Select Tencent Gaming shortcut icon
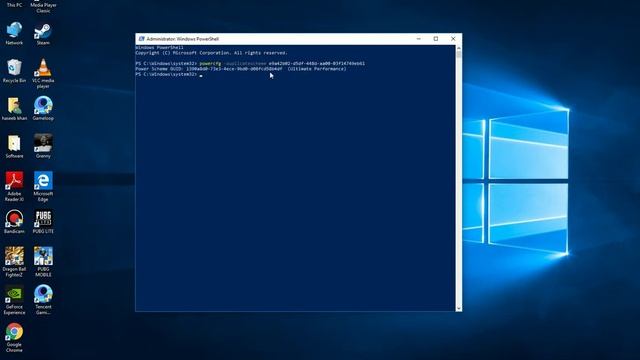This screenshot has width=640, height=360. (x=43, y=300)
